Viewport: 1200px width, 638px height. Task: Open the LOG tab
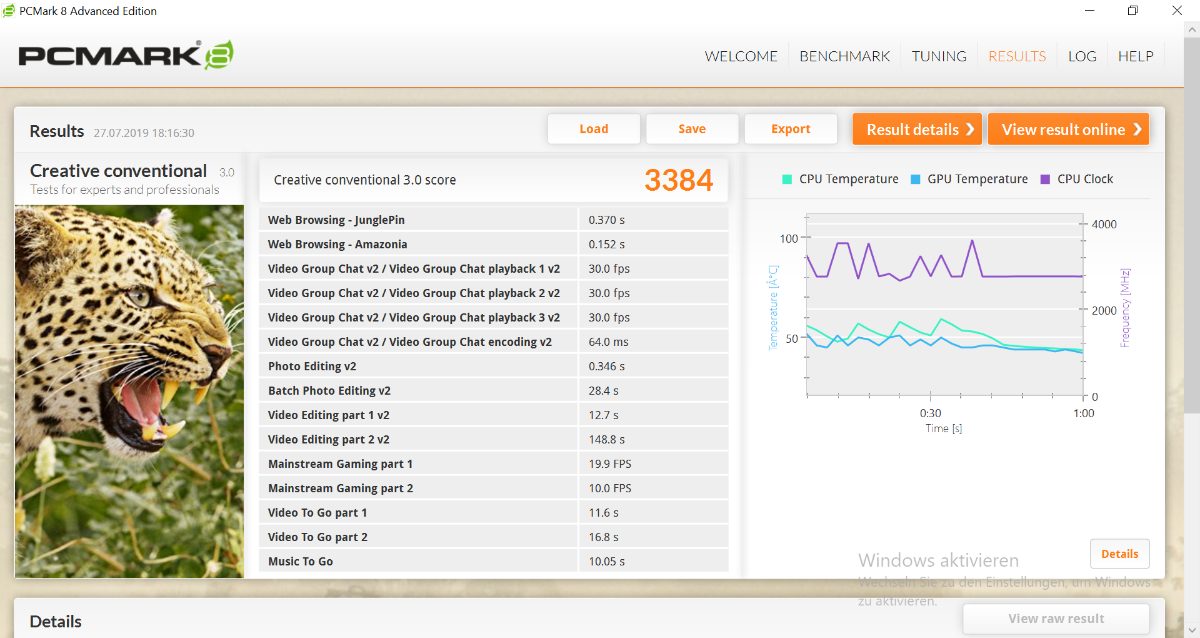(1082, 56)
